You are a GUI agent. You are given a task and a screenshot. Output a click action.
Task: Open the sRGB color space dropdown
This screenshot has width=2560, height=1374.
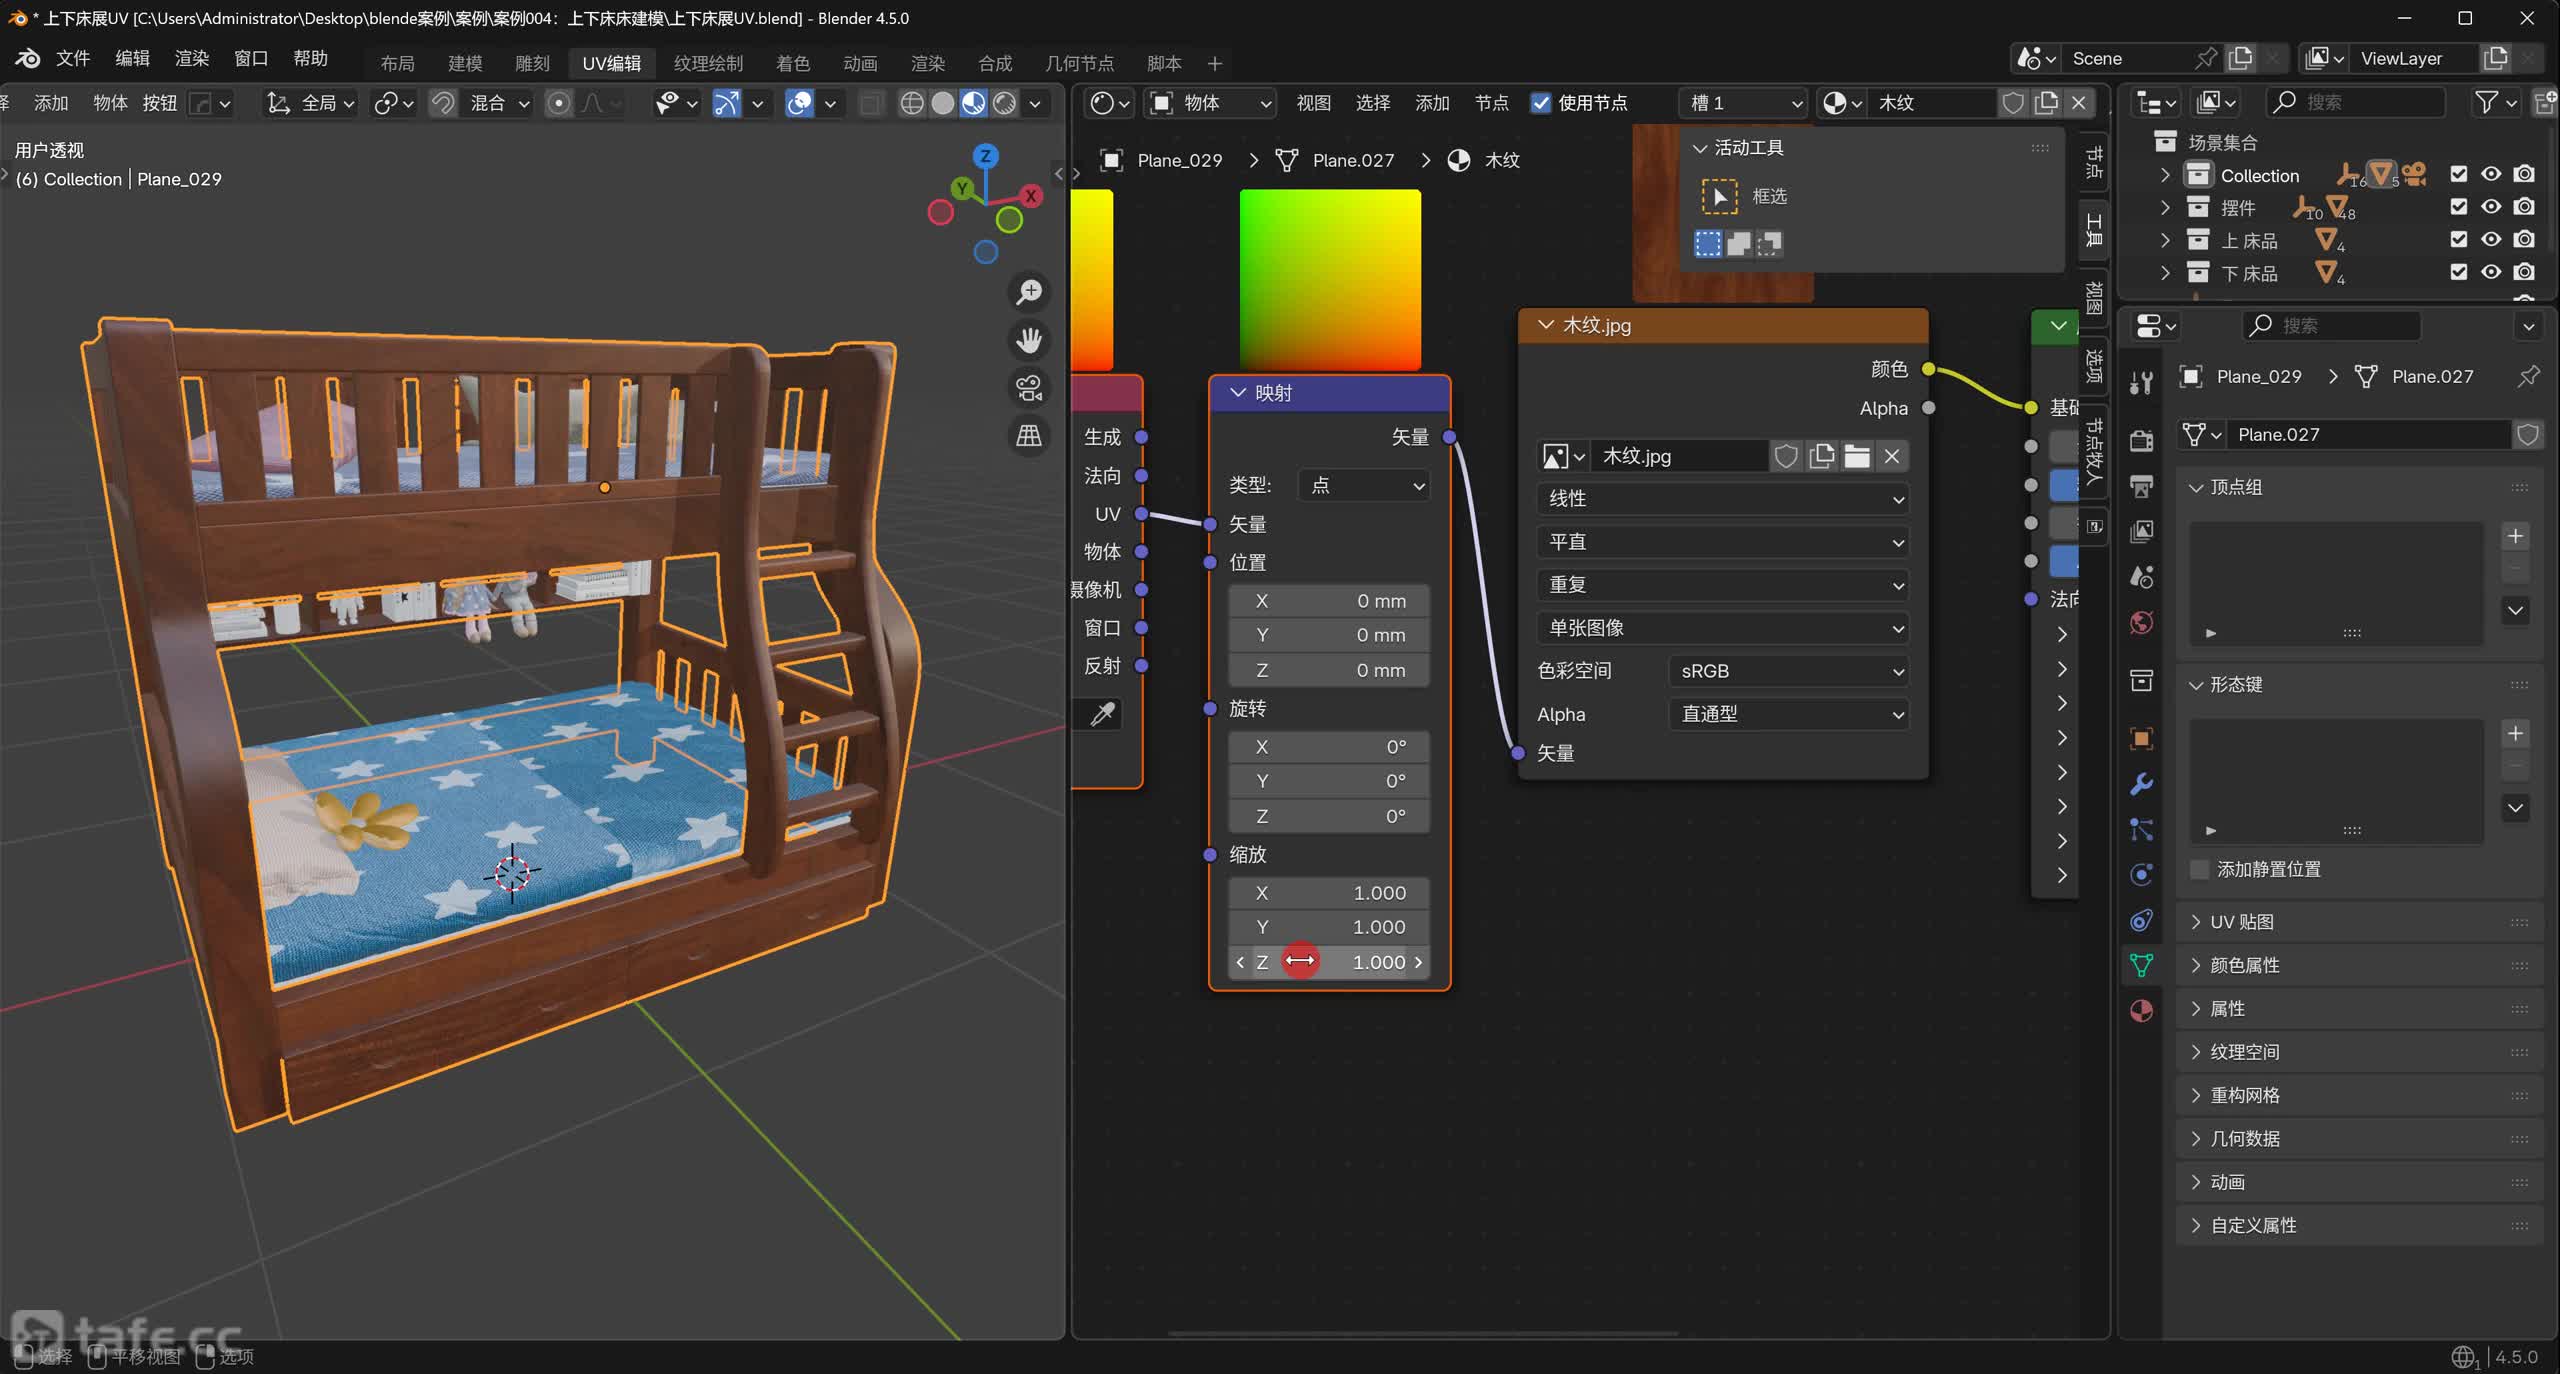tap(1788, 671)
